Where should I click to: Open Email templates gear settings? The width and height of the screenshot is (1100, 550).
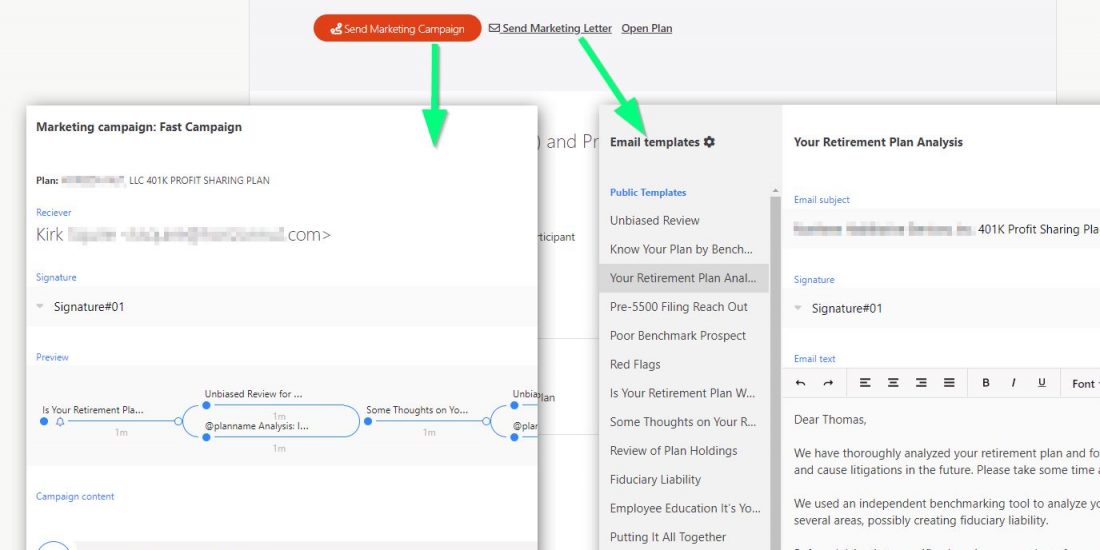tap(710, 142)
